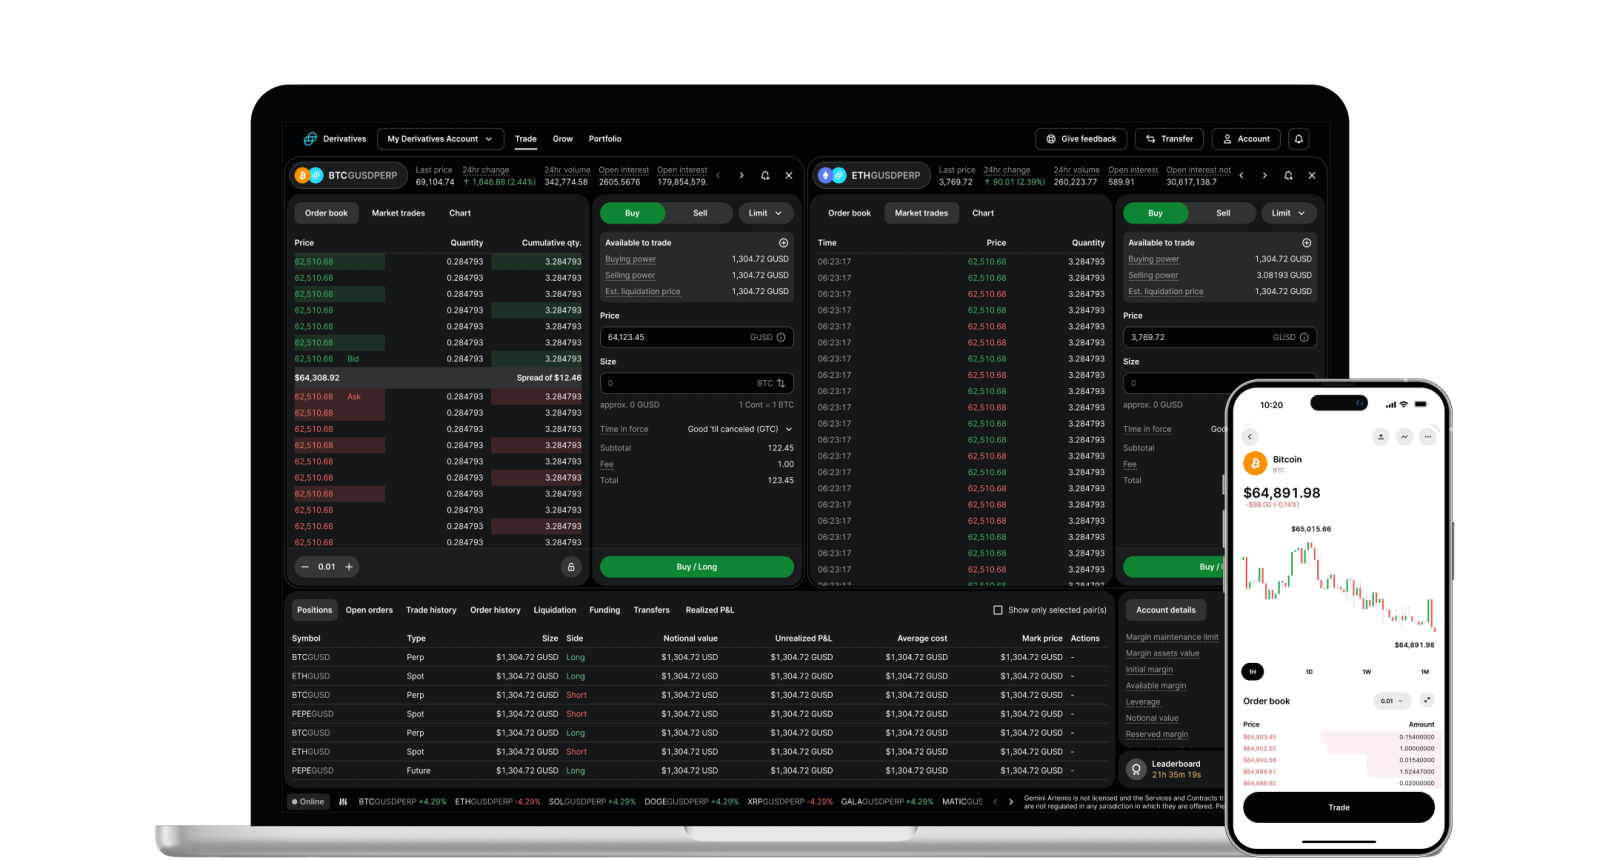Select Sell side in the BTCGUSDPERP panel
Viewport: 1600px width, 860px height.
click(700, 213)
